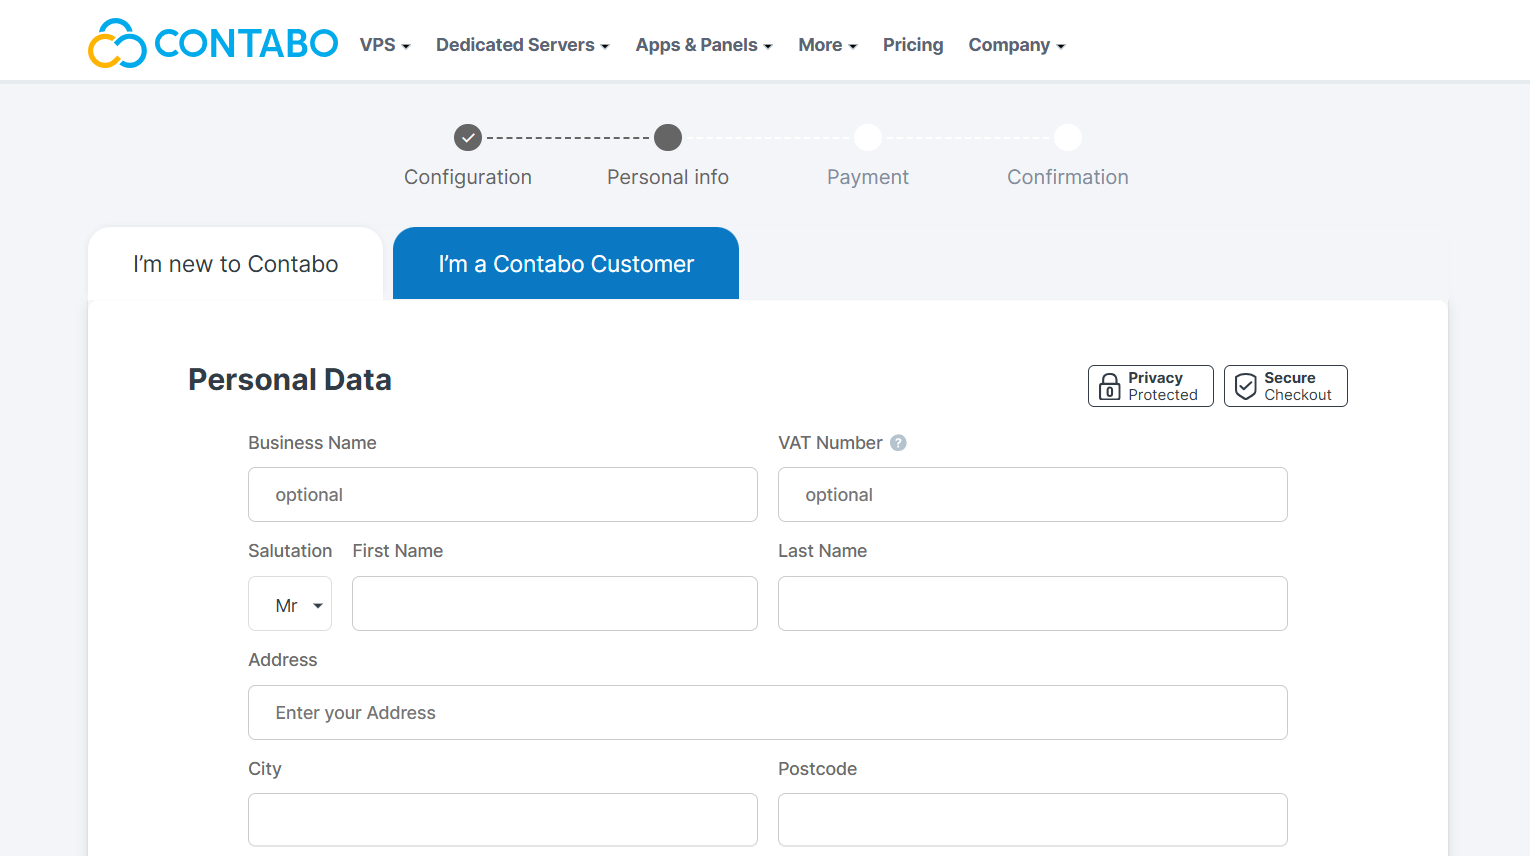Focus the VAT Number input field
1530x856 pixels.
coord(1033,494)
